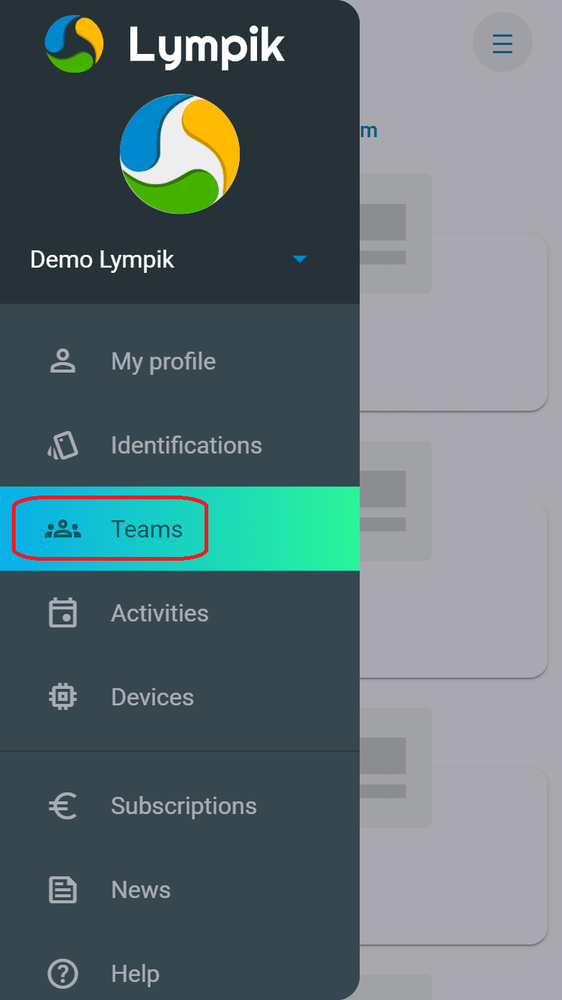
Task: Expand the Demo Lympik account dropdown arrow
Action: point(299,260)
